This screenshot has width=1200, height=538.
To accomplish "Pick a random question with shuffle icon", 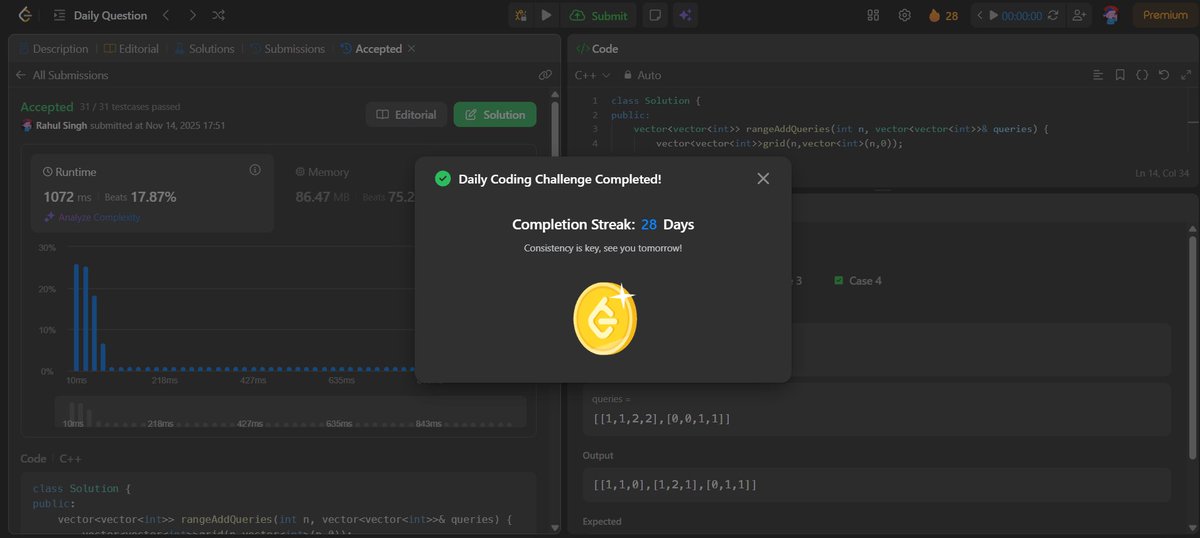I will (219, 15).
